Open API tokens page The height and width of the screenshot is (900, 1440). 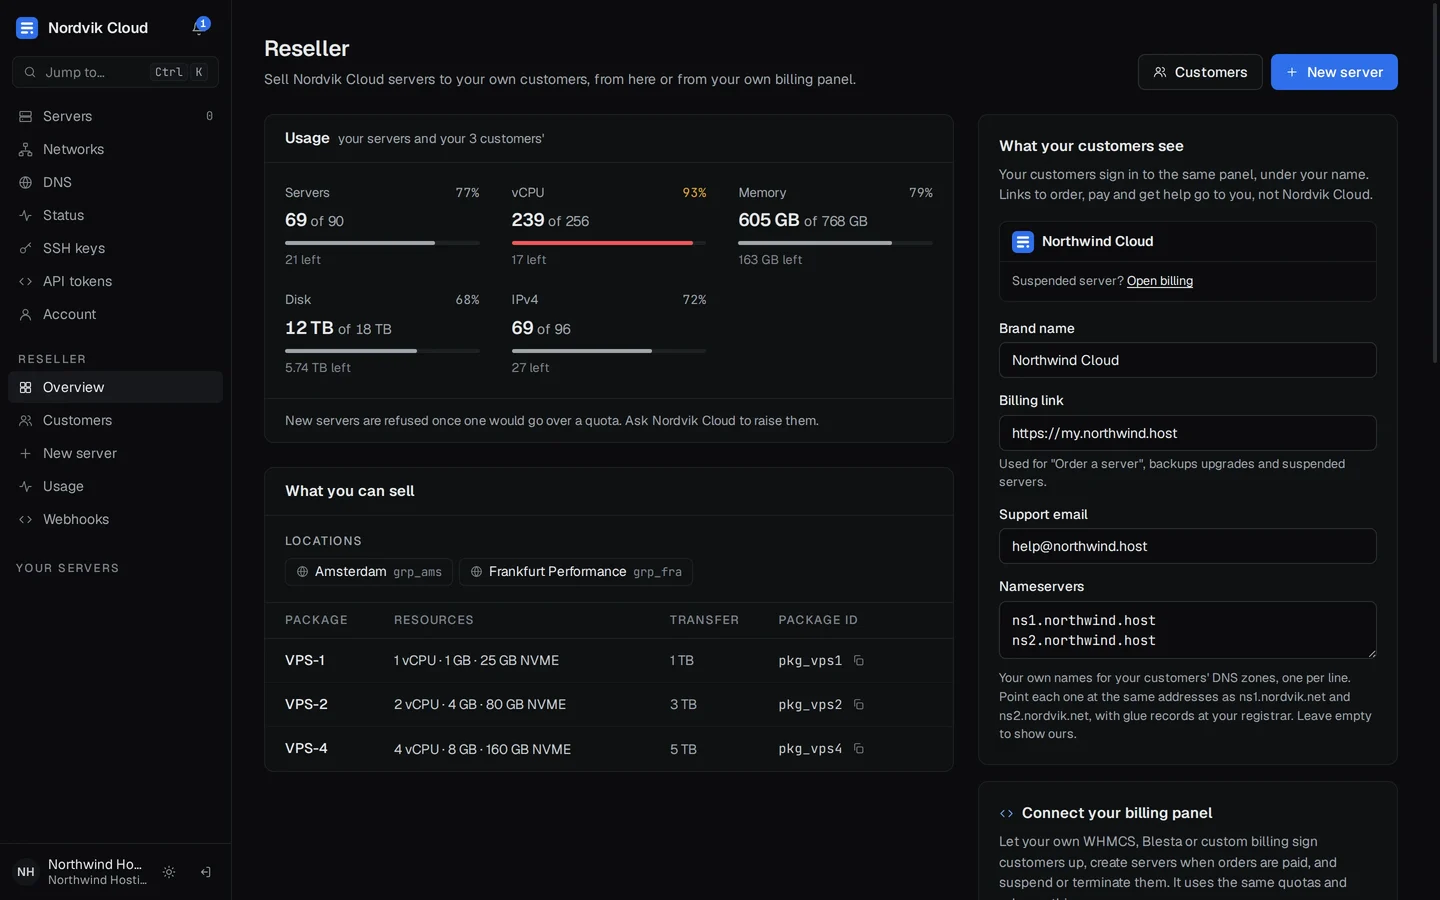(x=115, y=281)
